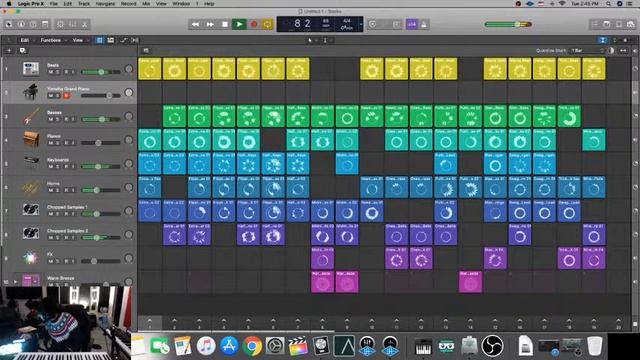Click the Horns track icon
This screenshot has width=640, height=360.
click(x=31, y=187)
